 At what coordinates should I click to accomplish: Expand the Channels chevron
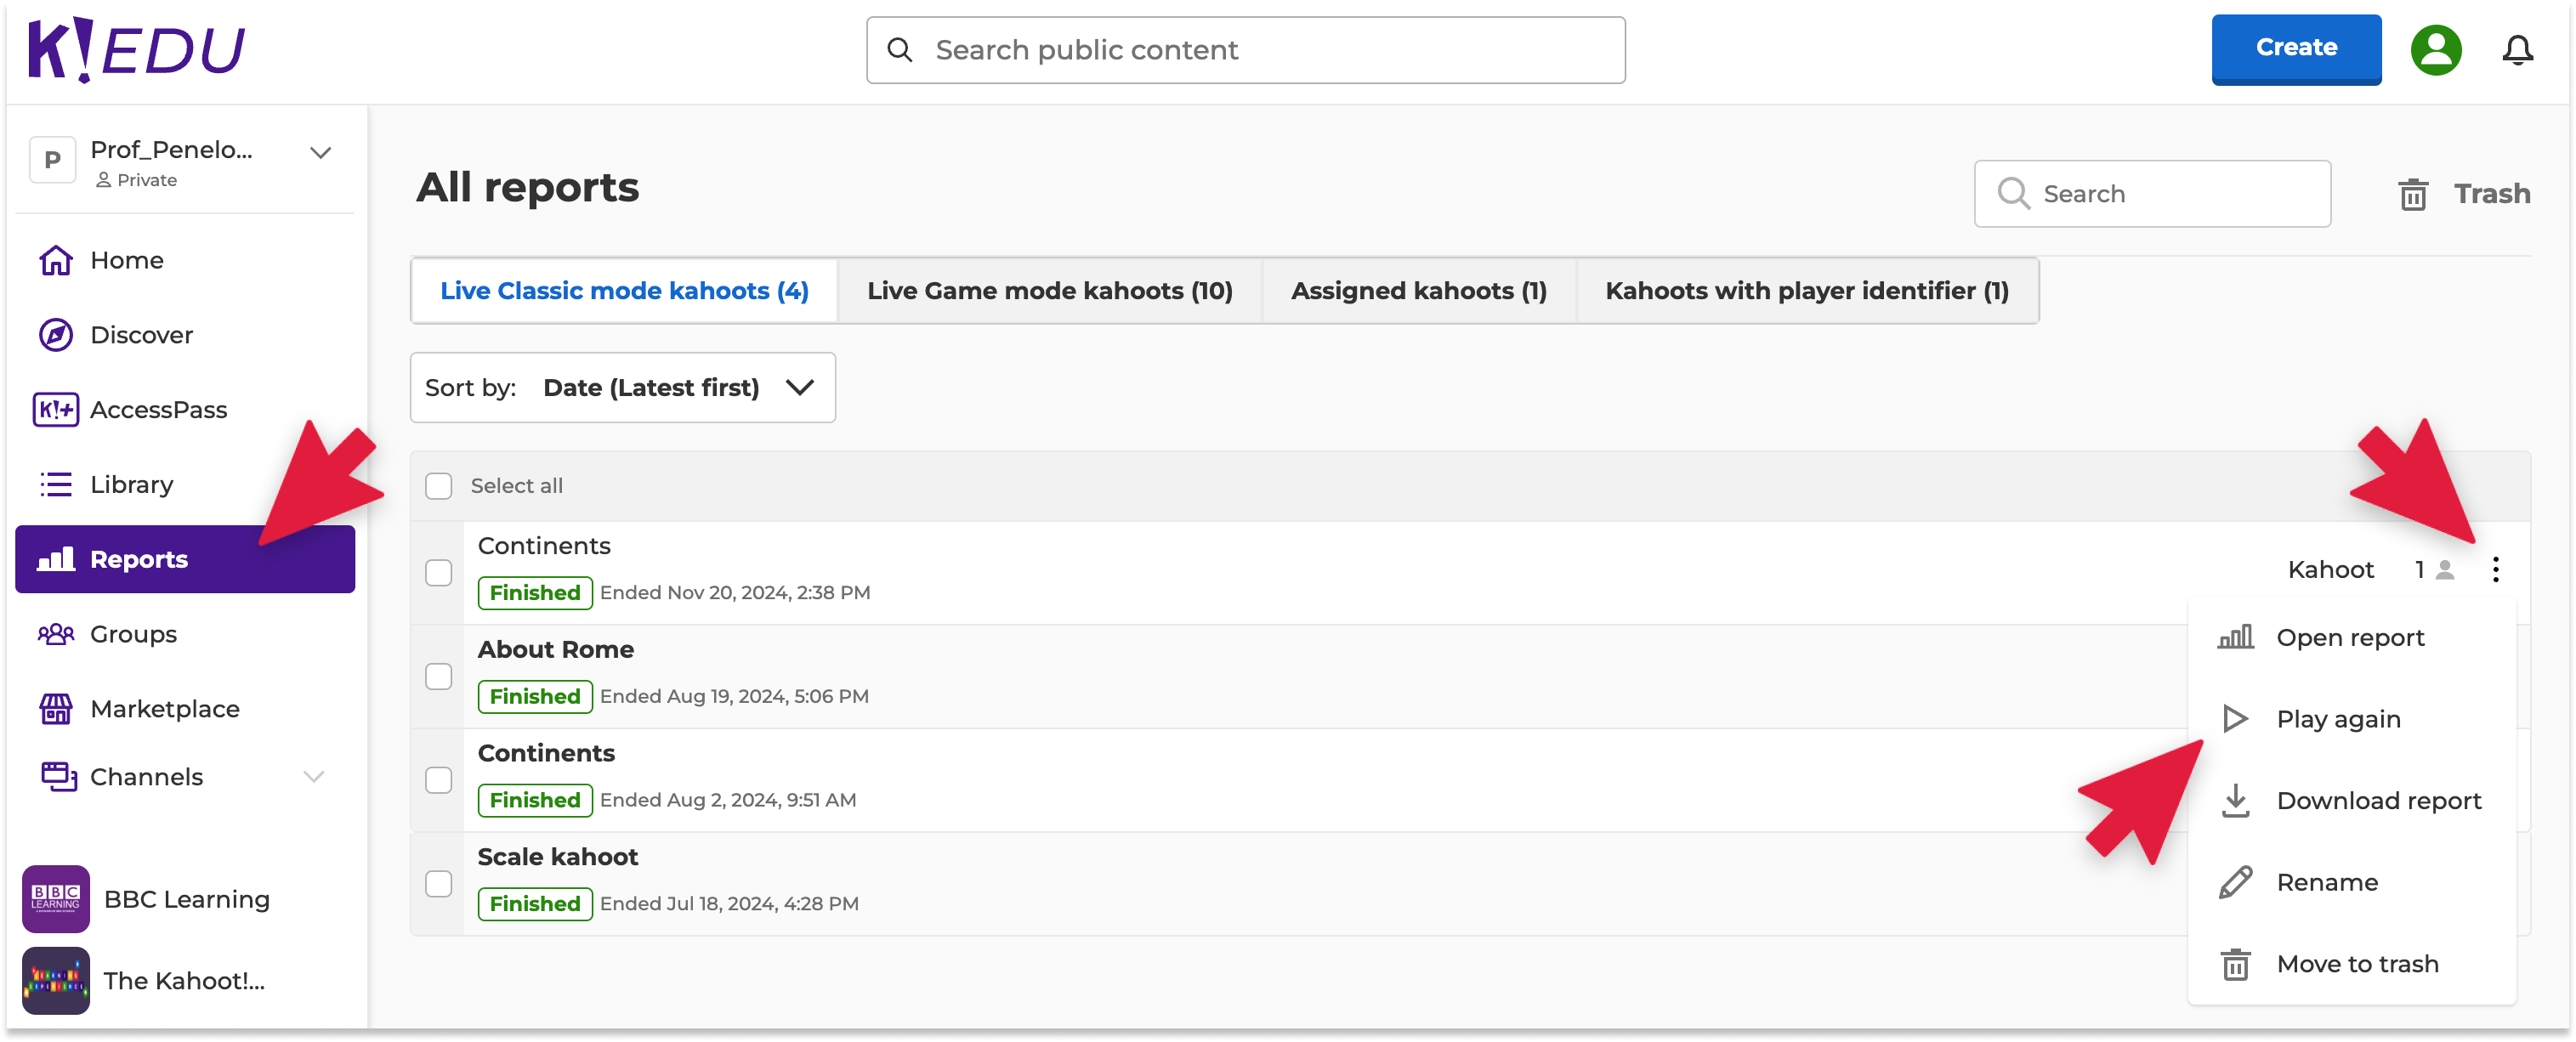[314, 777]
